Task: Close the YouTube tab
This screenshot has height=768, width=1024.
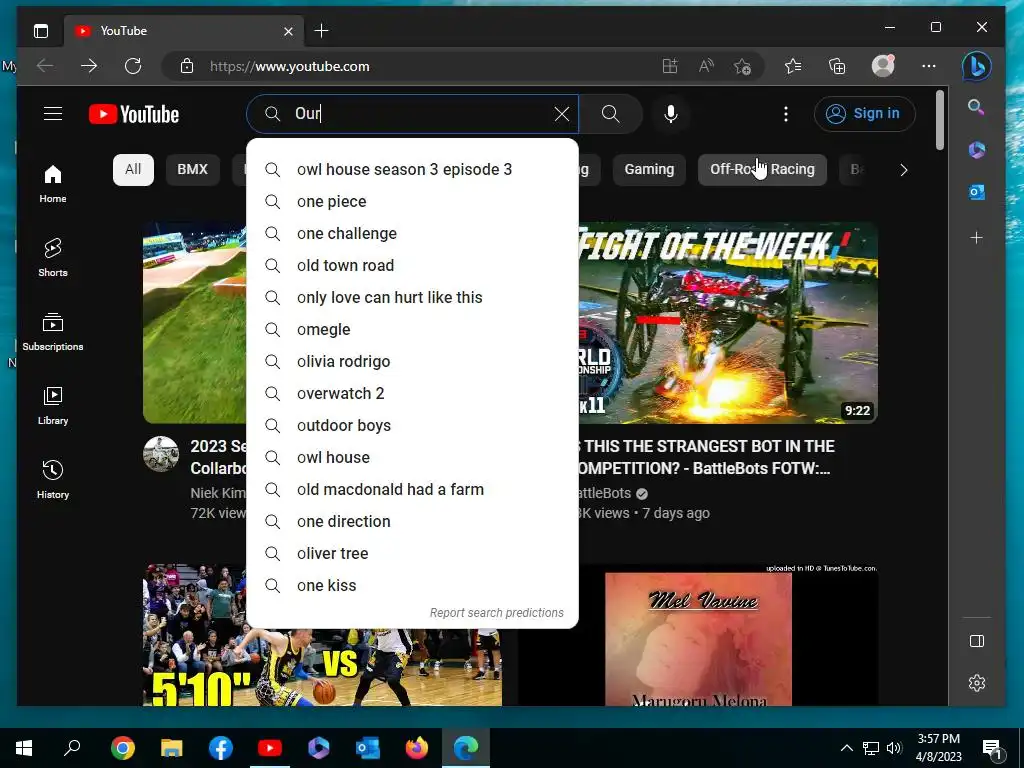Action: point(288,31)
